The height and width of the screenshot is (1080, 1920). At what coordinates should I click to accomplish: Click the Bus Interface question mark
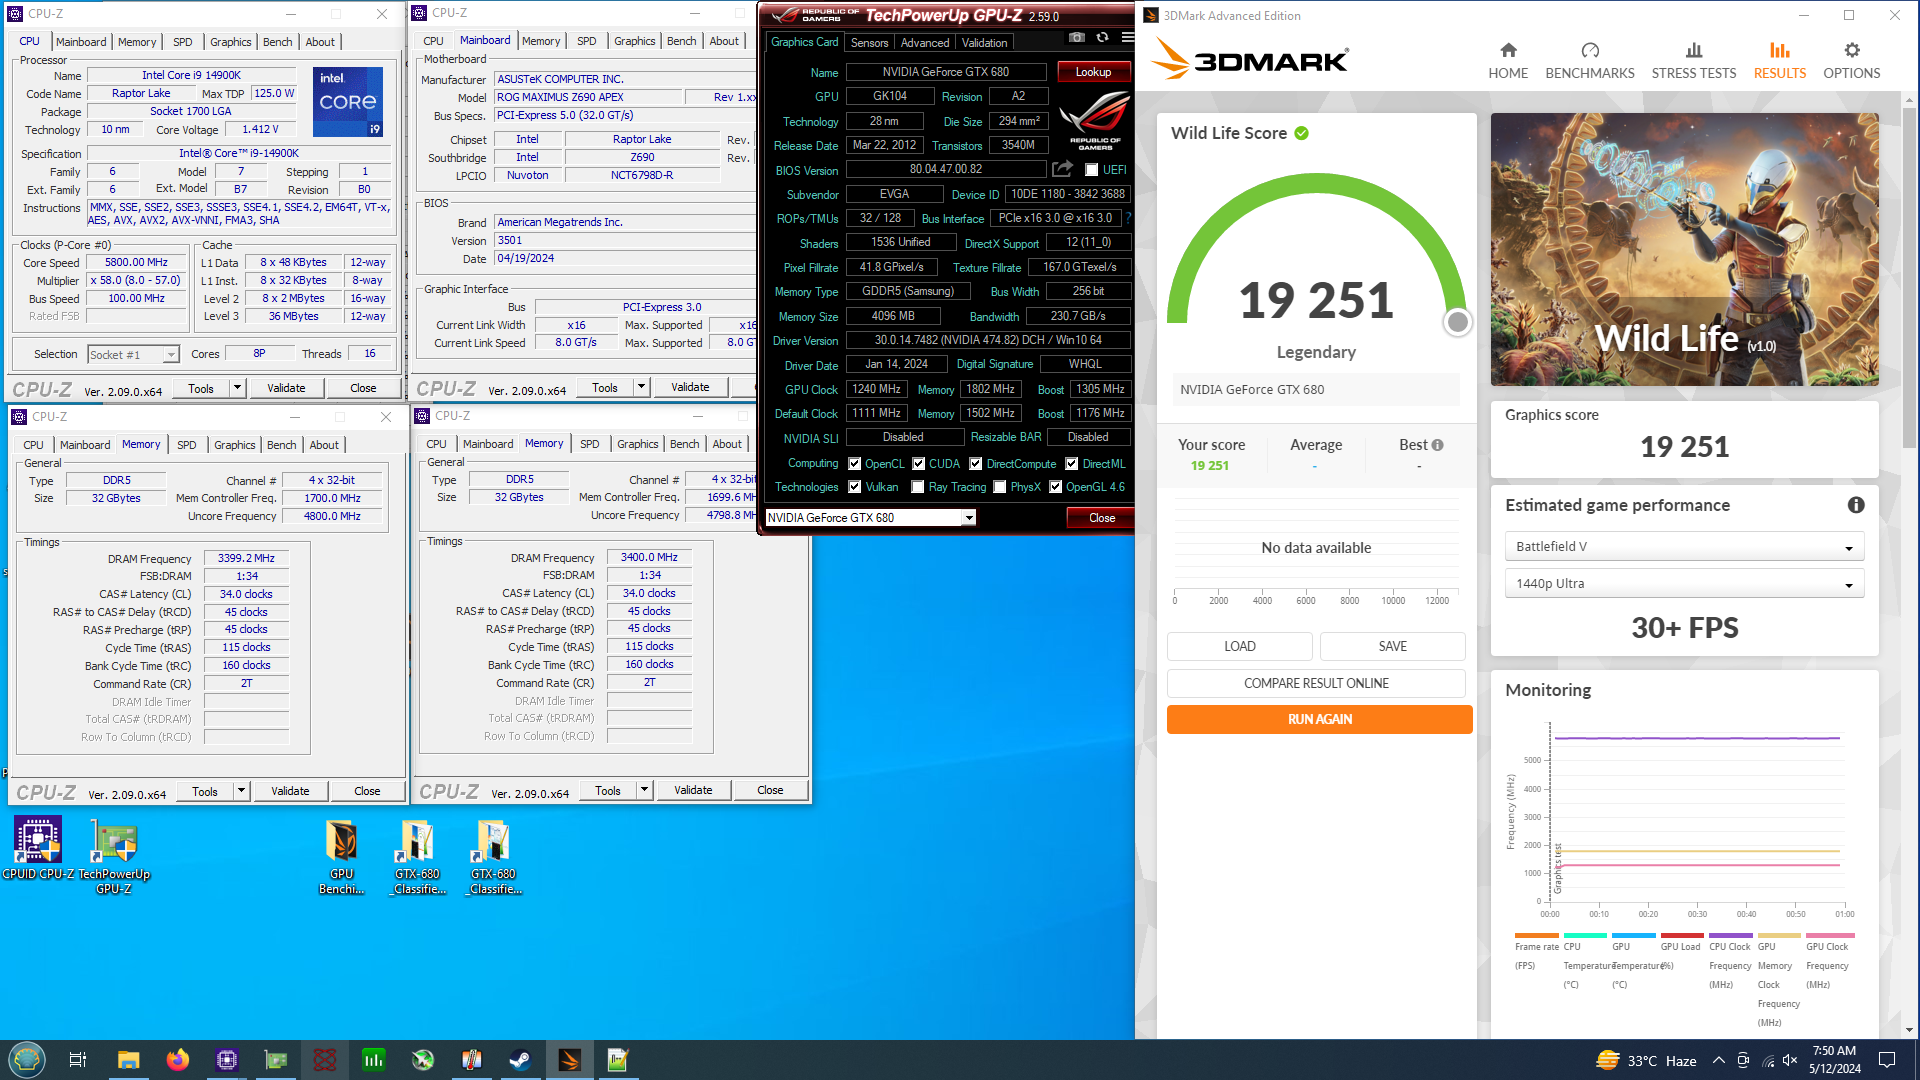point(1129,218)
